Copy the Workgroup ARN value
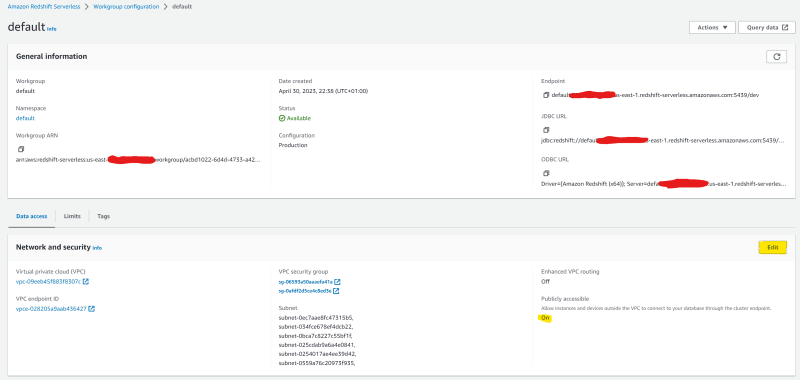 pos(21,149)
